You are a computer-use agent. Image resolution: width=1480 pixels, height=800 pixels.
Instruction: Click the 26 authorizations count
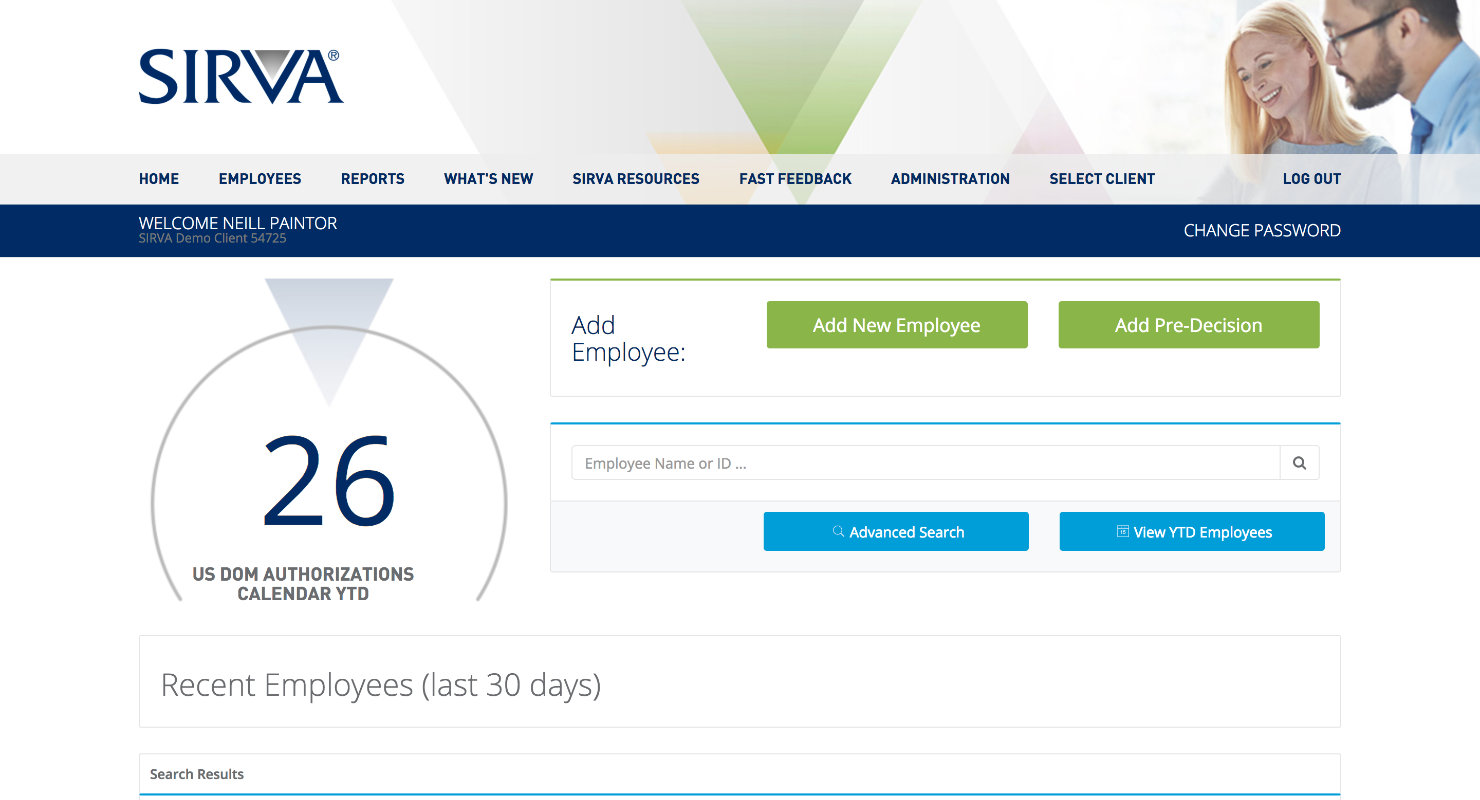329,482
